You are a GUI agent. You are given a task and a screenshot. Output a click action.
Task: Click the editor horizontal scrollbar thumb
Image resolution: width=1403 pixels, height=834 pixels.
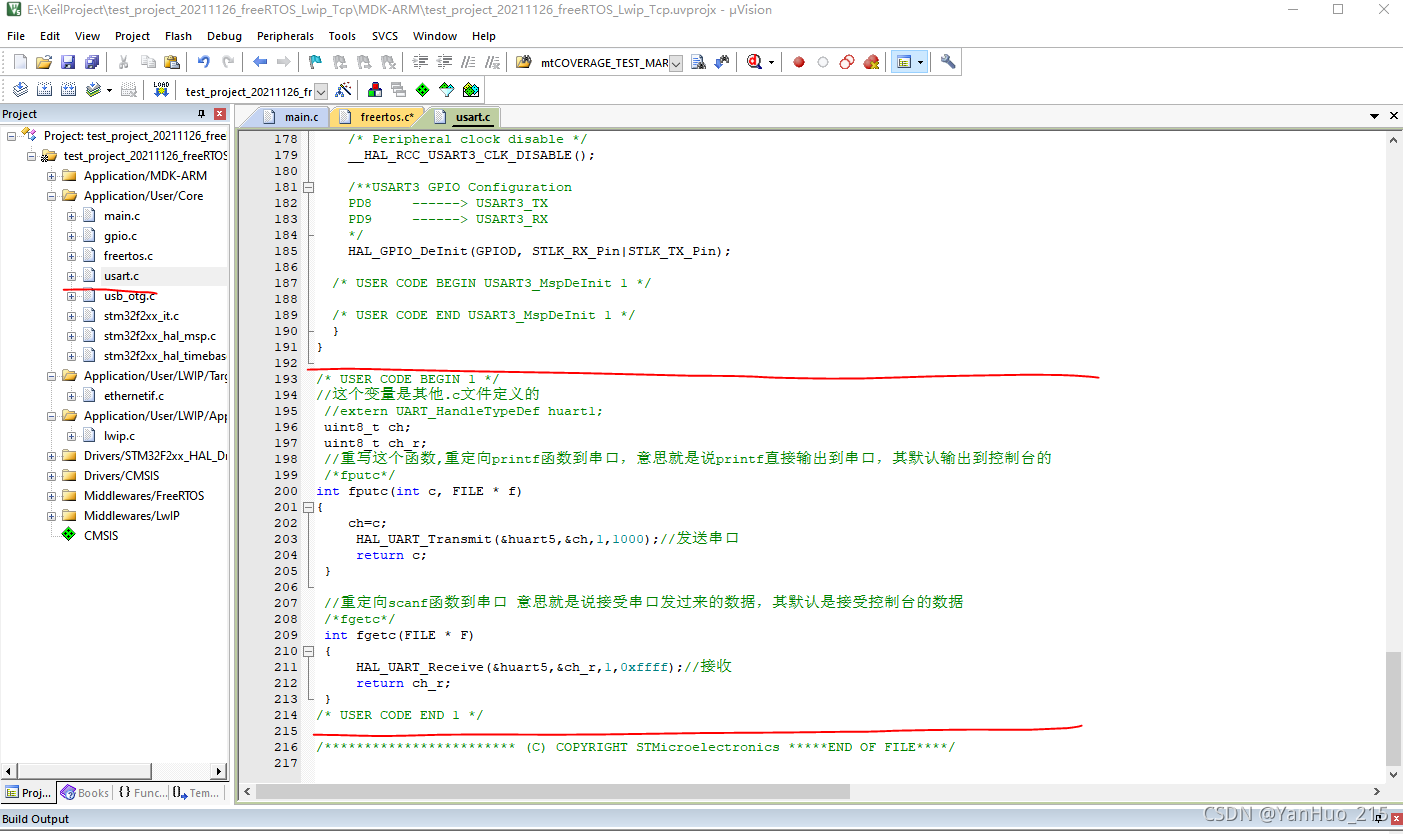pos(552,791)
